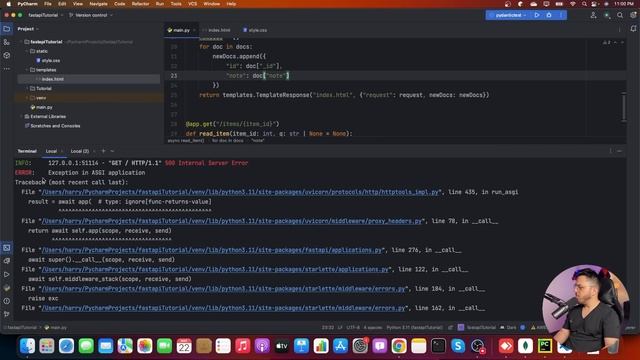Click the Python 3.11 interpreter in status bar

coord(414,327)
